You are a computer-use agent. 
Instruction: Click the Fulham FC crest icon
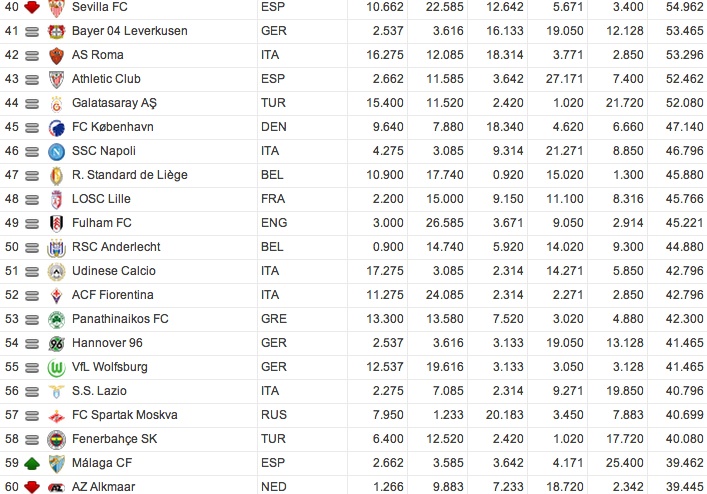(57, 223)
